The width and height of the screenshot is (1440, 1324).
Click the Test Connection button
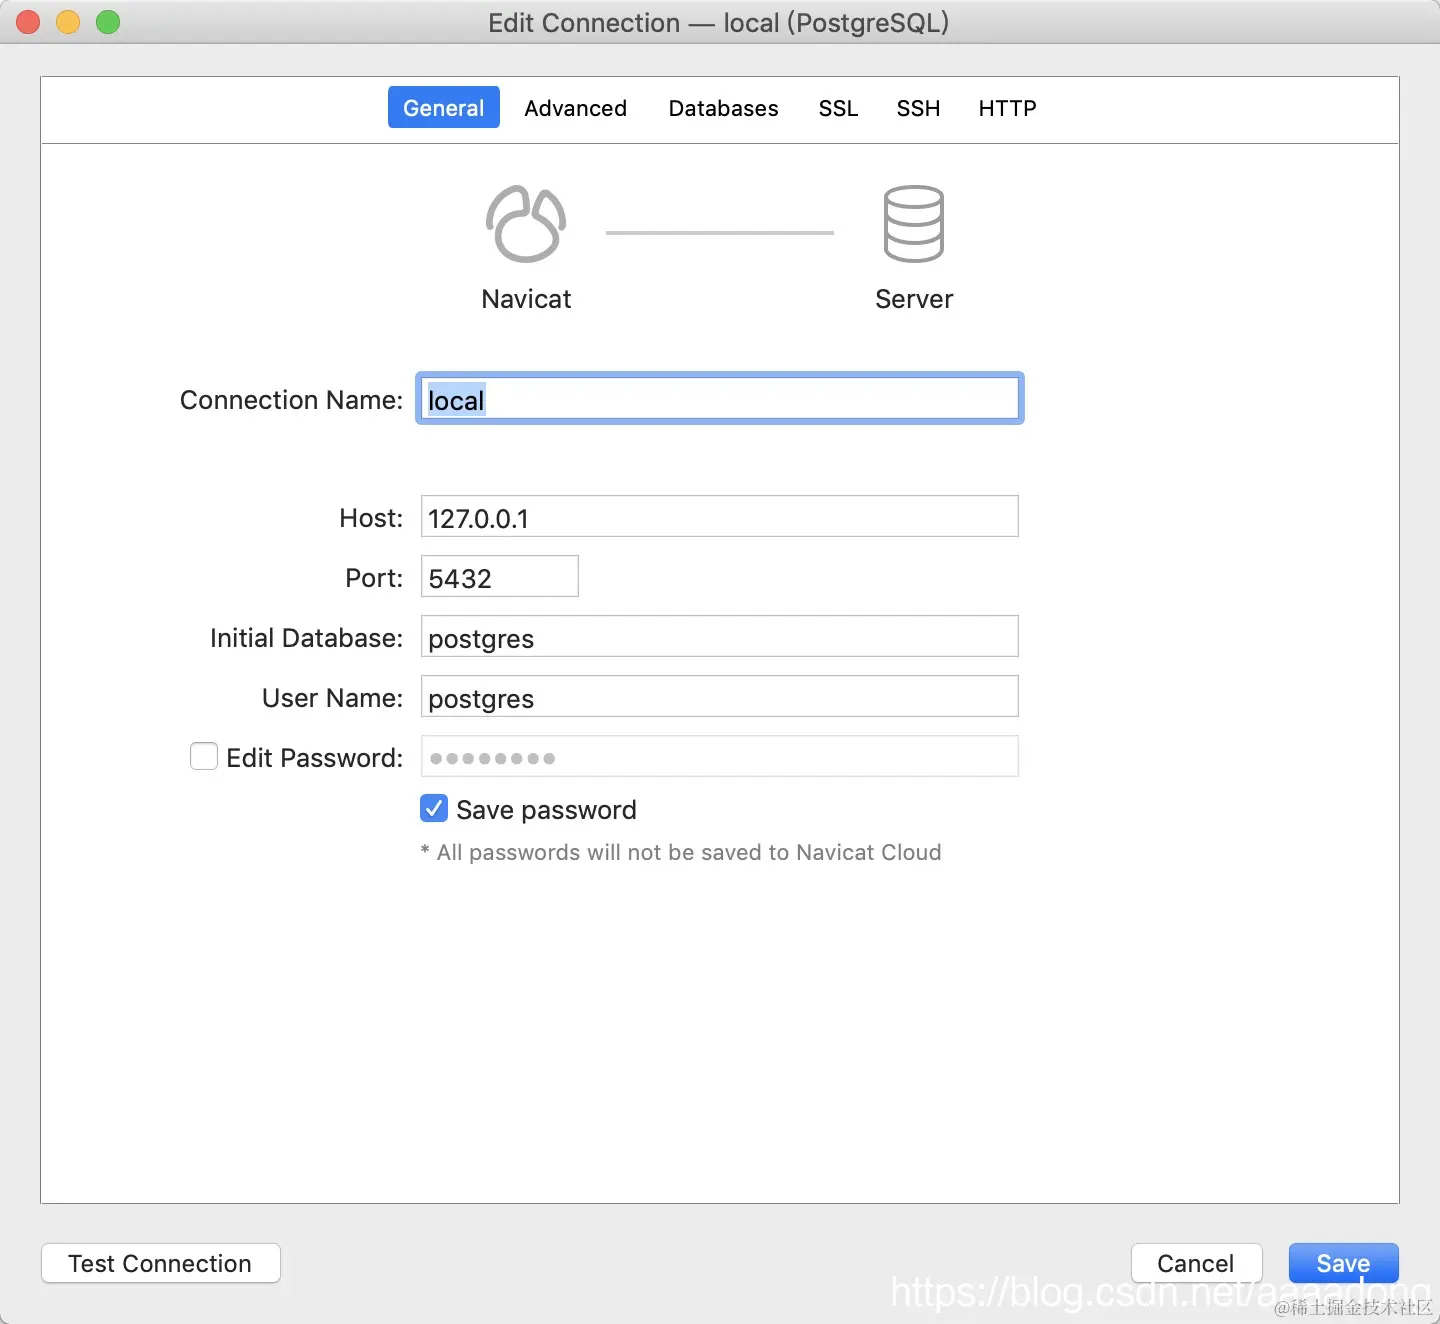(161, 1263)
